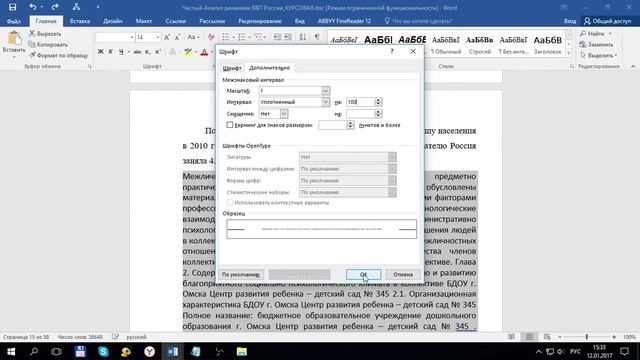Click По умолчанию button in dialog
This screenshot has height=360, width=640.
tap(241, 275)
